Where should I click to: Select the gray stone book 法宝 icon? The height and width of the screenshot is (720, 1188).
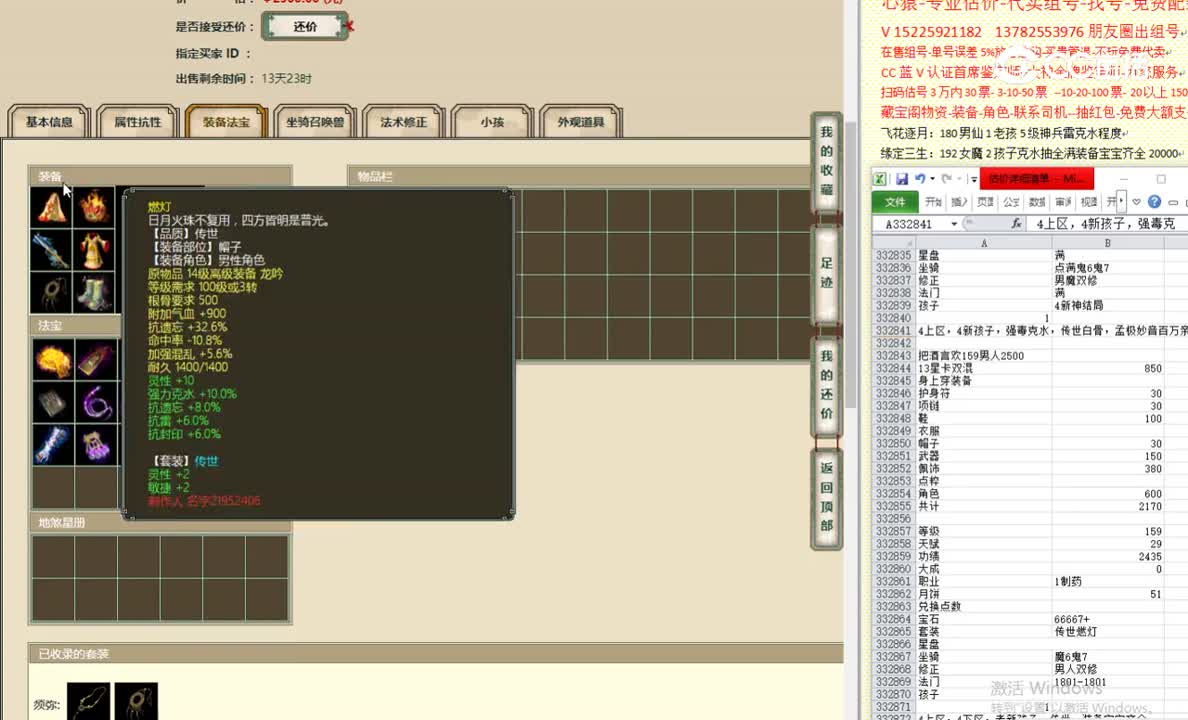53,402
